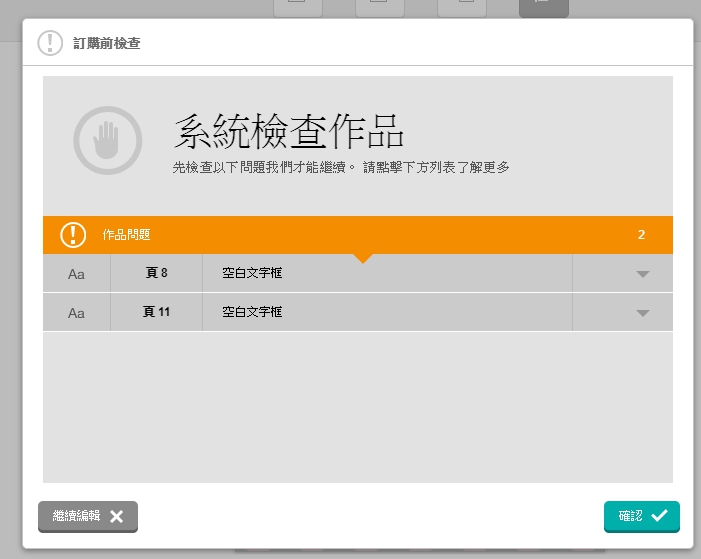Click the issue count 2 badge

641,235
